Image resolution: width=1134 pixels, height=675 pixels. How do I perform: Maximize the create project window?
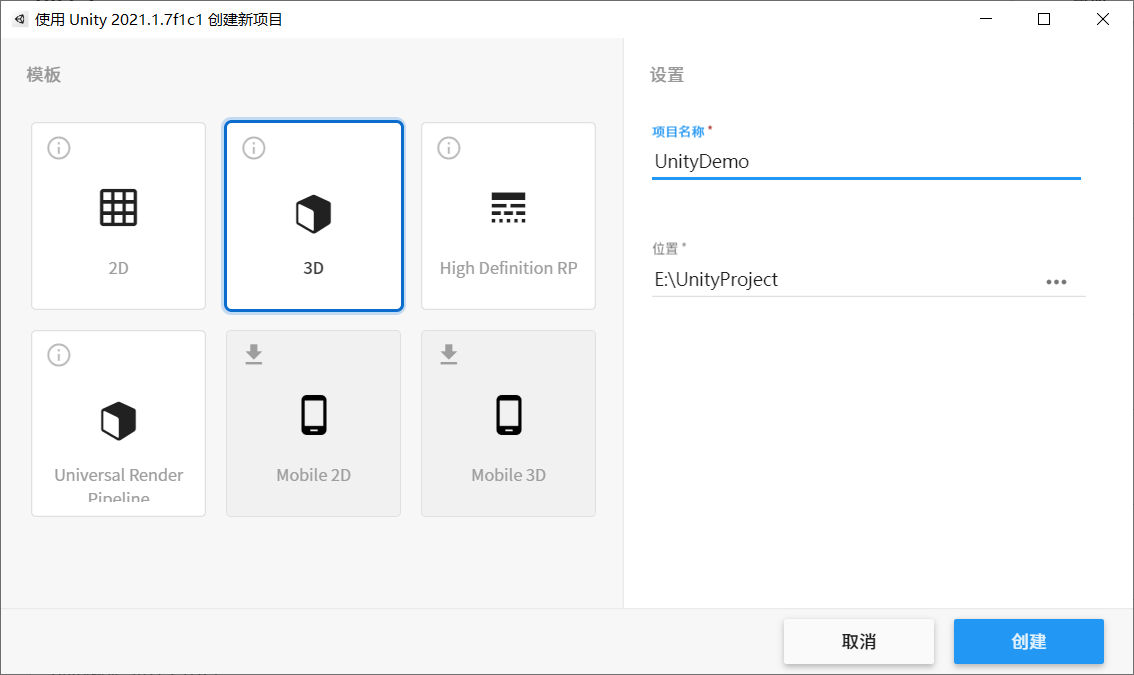1044,19
